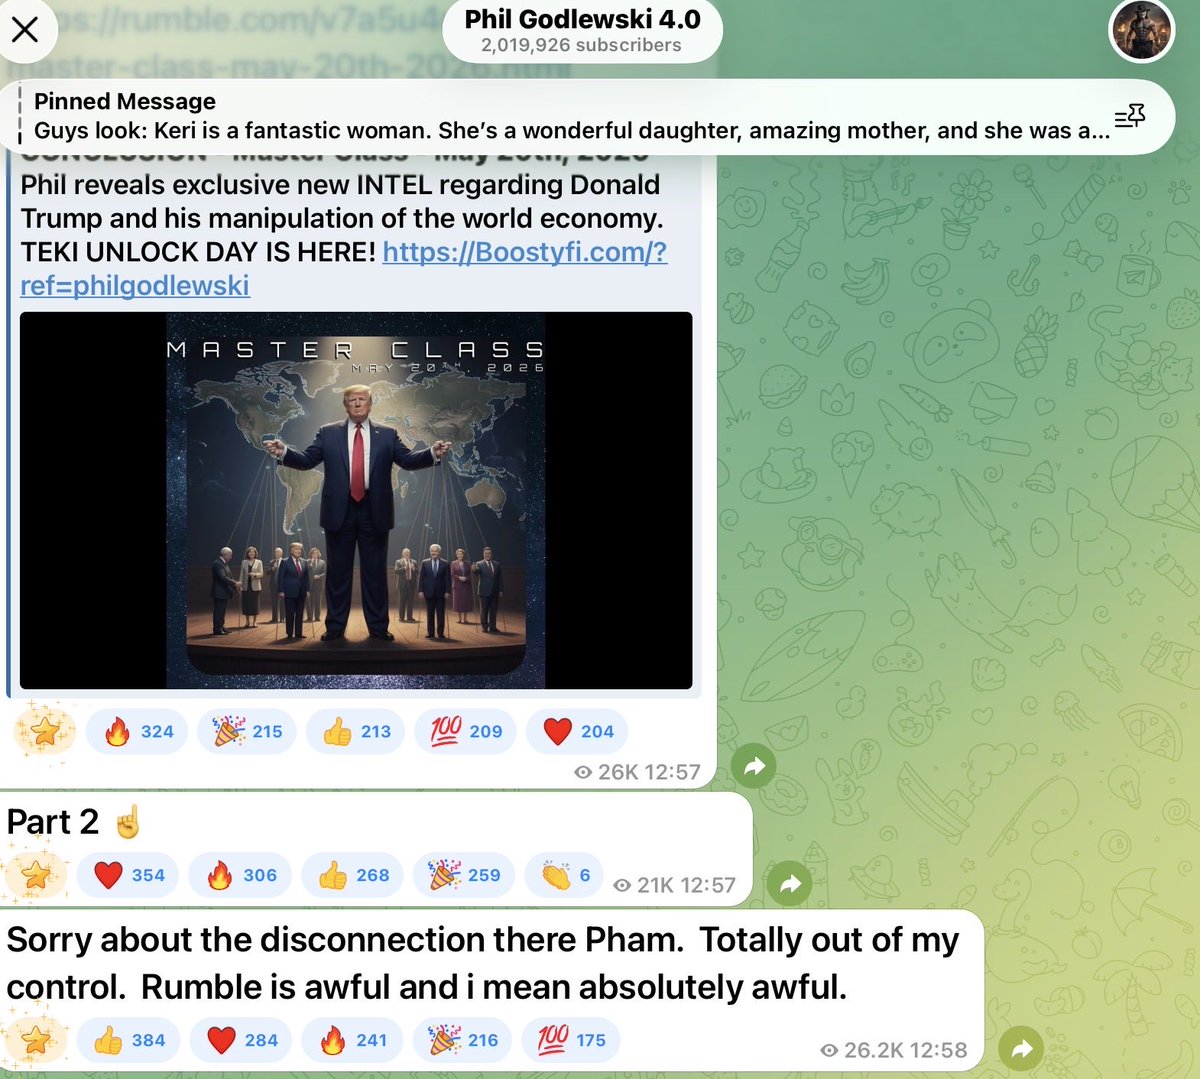1200x1079 pixels.
Task: Tap the thumbs up reaction showing 213
Action: pyautogui.click(x=356, y=731)
